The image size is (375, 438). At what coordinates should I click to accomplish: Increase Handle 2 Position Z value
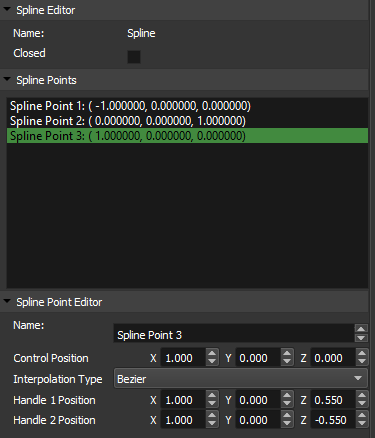coord(362,416)
